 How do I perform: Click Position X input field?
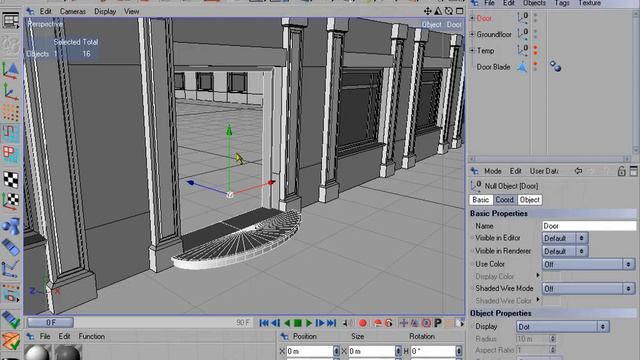coord(310,351)
